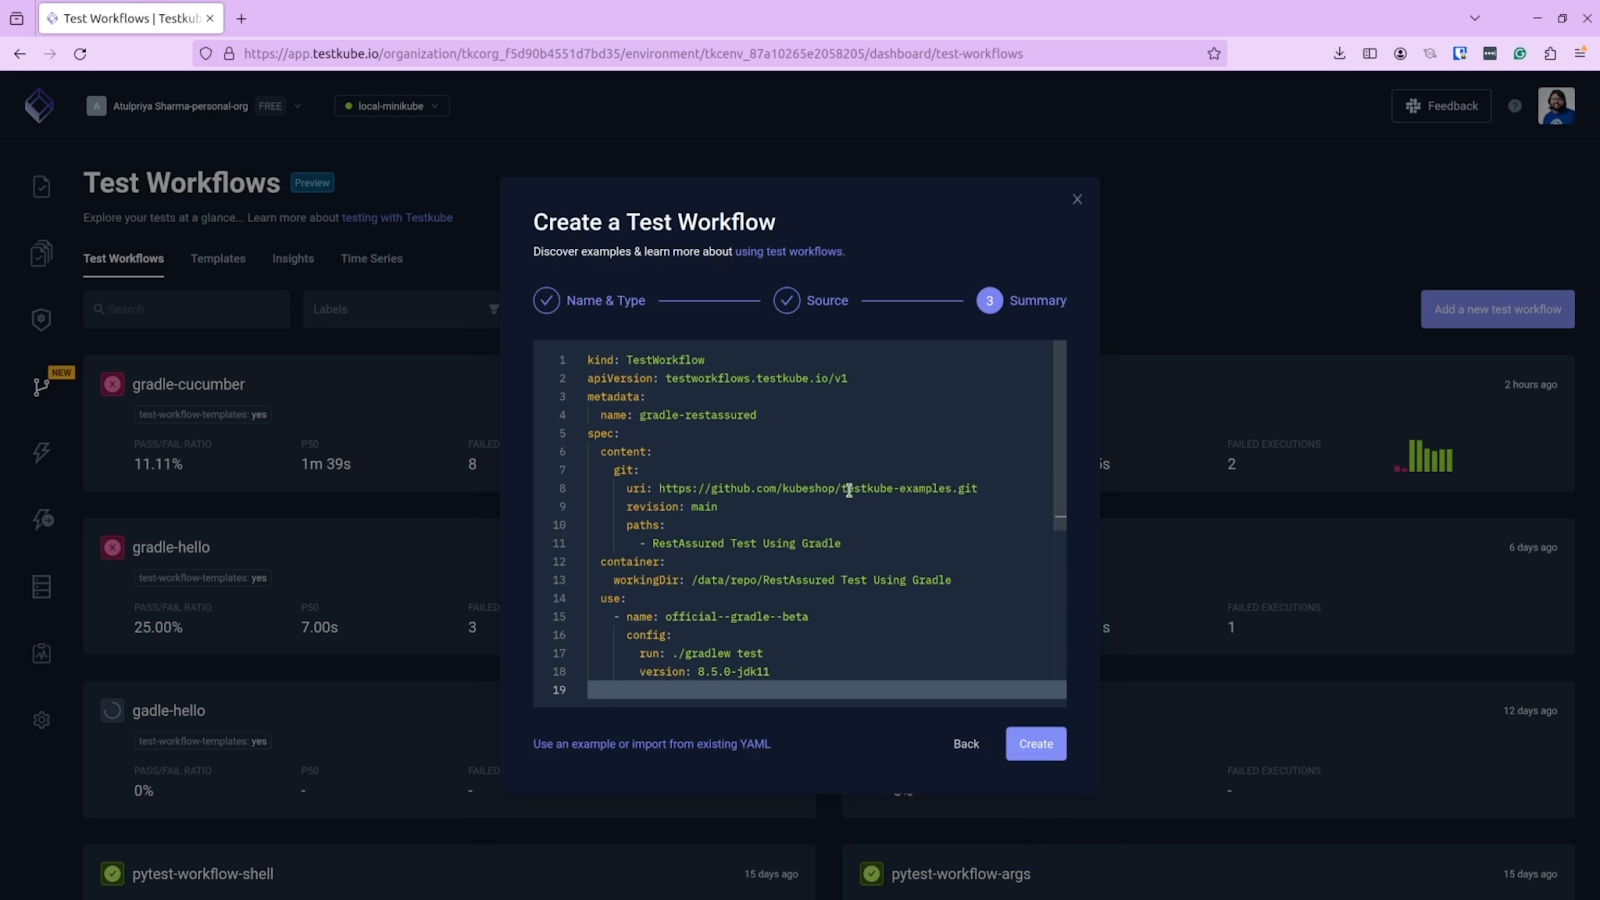Click the version: 8.5.0-jdk11 YAML line
This screenshot has height=900, width=1600.
704,672
